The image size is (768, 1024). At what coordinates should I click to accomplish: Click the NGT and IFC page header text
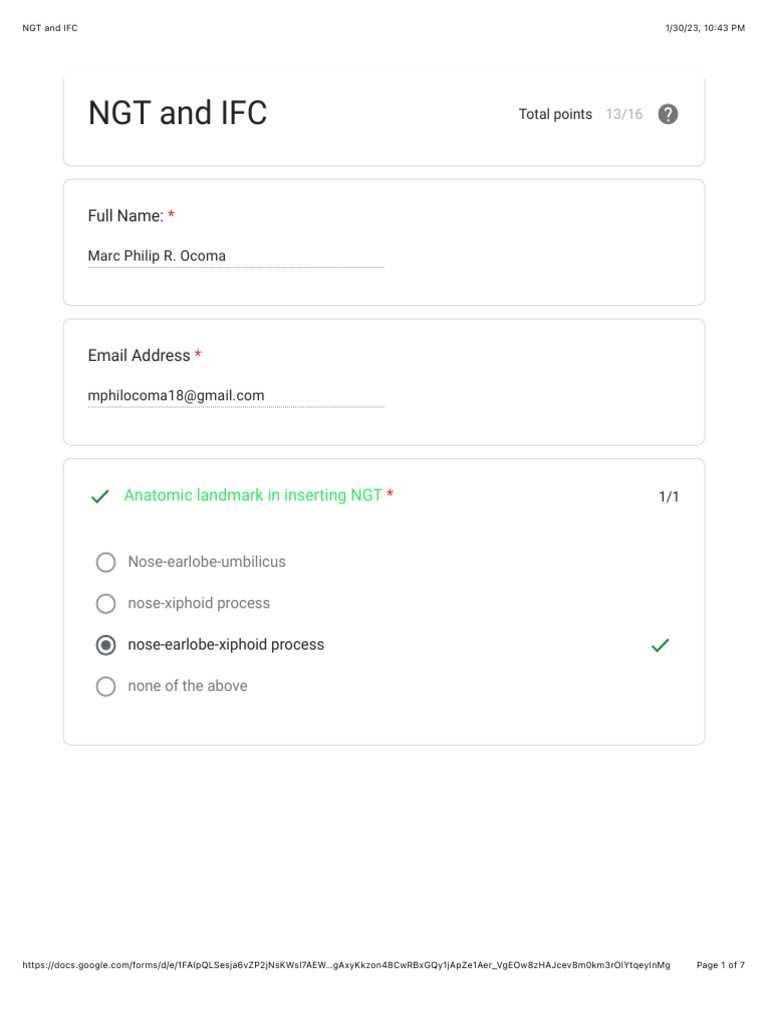click(x=50, y=28)
